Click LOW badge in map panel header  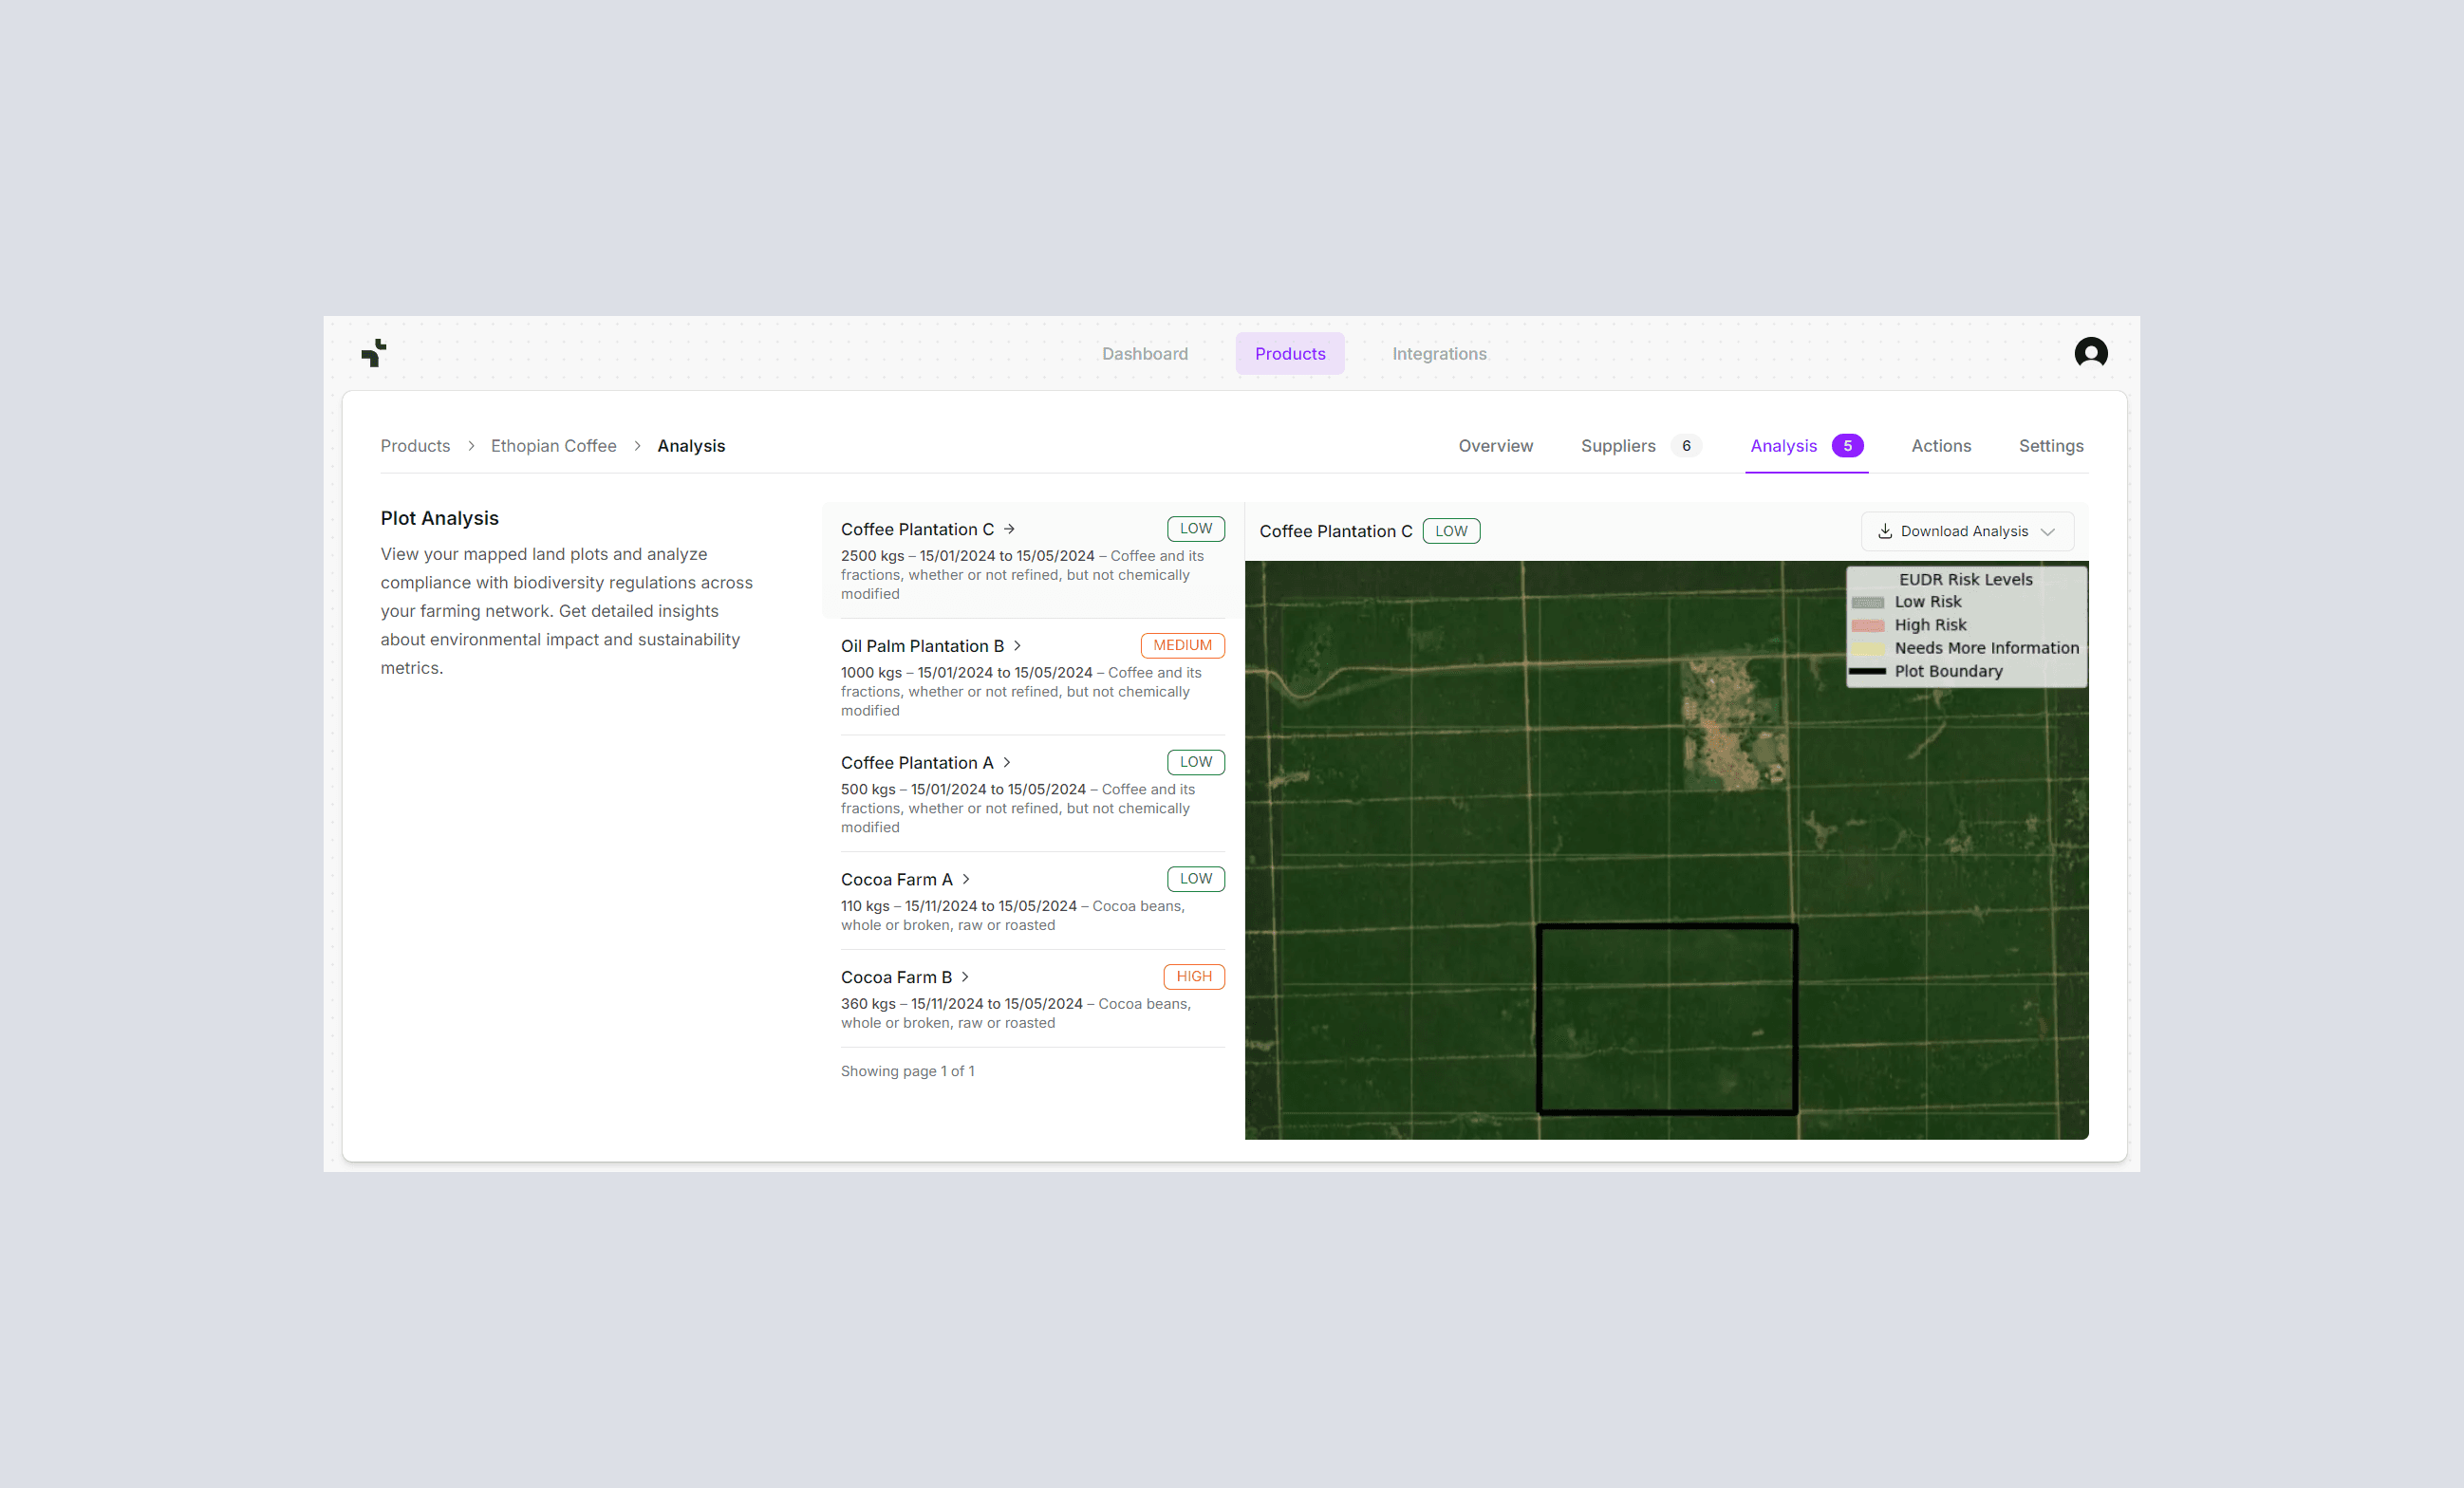click(1451, 531)
